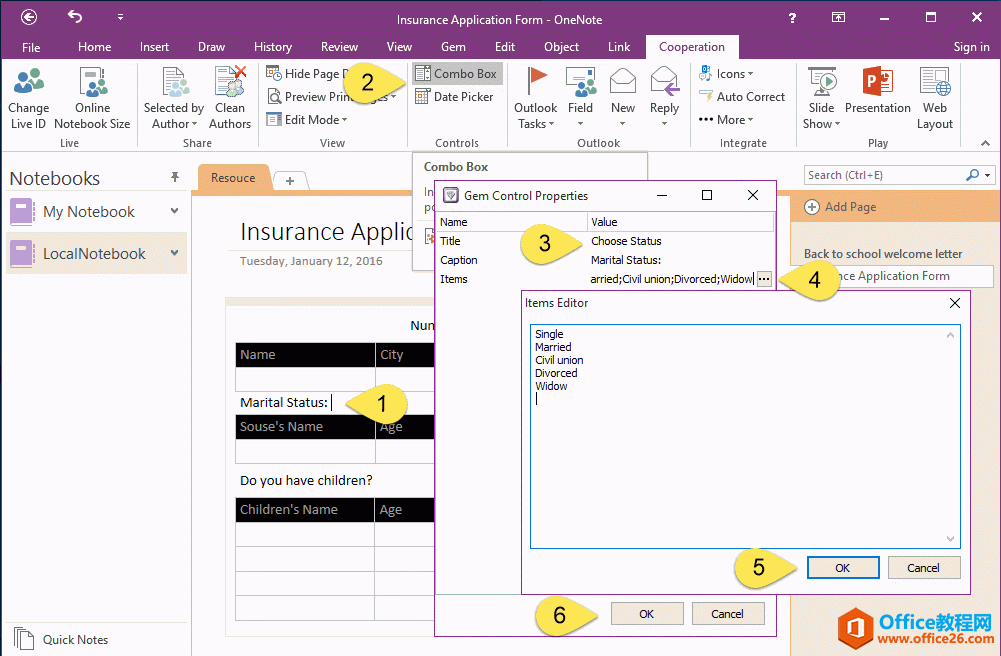Click the Clean Authors icon
This screenshot has width=1001, height=656.
tap(230, 84)
